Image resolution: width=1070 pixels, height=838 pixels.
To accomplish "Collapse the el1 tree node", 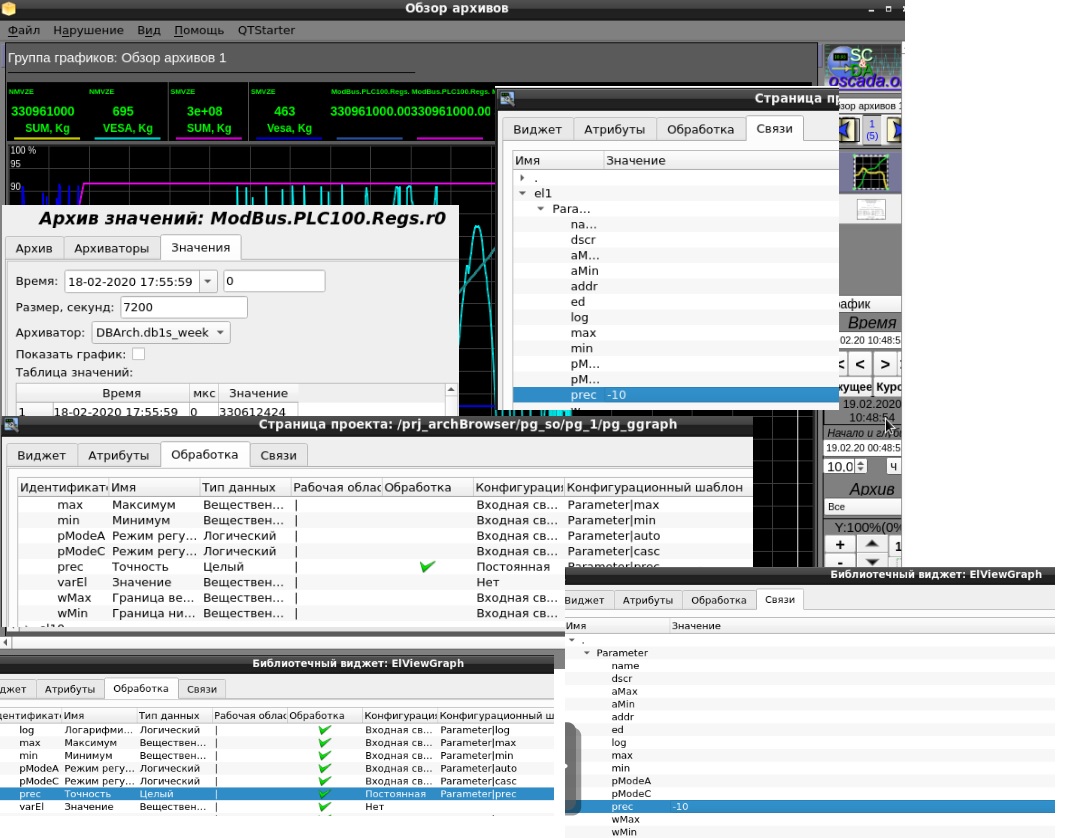I will pyautogui.click(x=522, y=193).
